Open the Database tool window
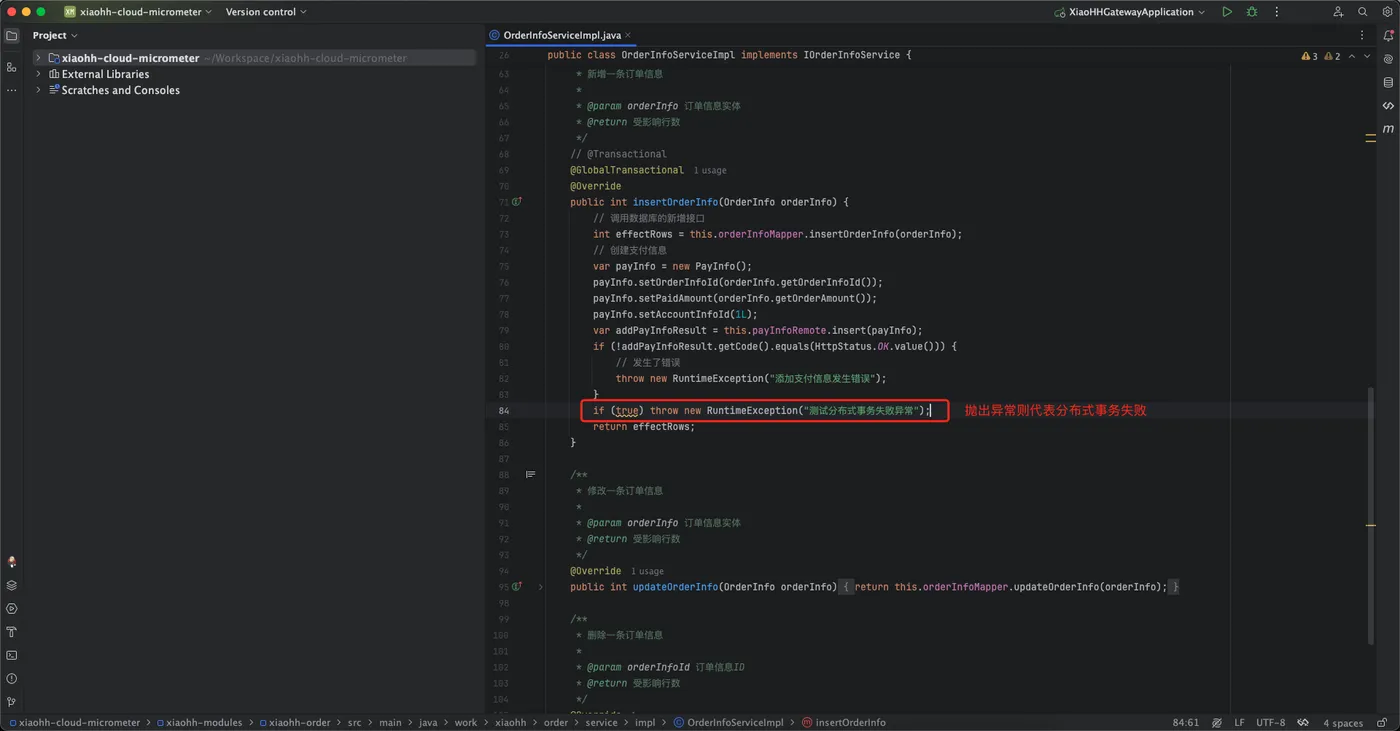Viewport: 1400px width, 731px height. (x=1388, y=82)
